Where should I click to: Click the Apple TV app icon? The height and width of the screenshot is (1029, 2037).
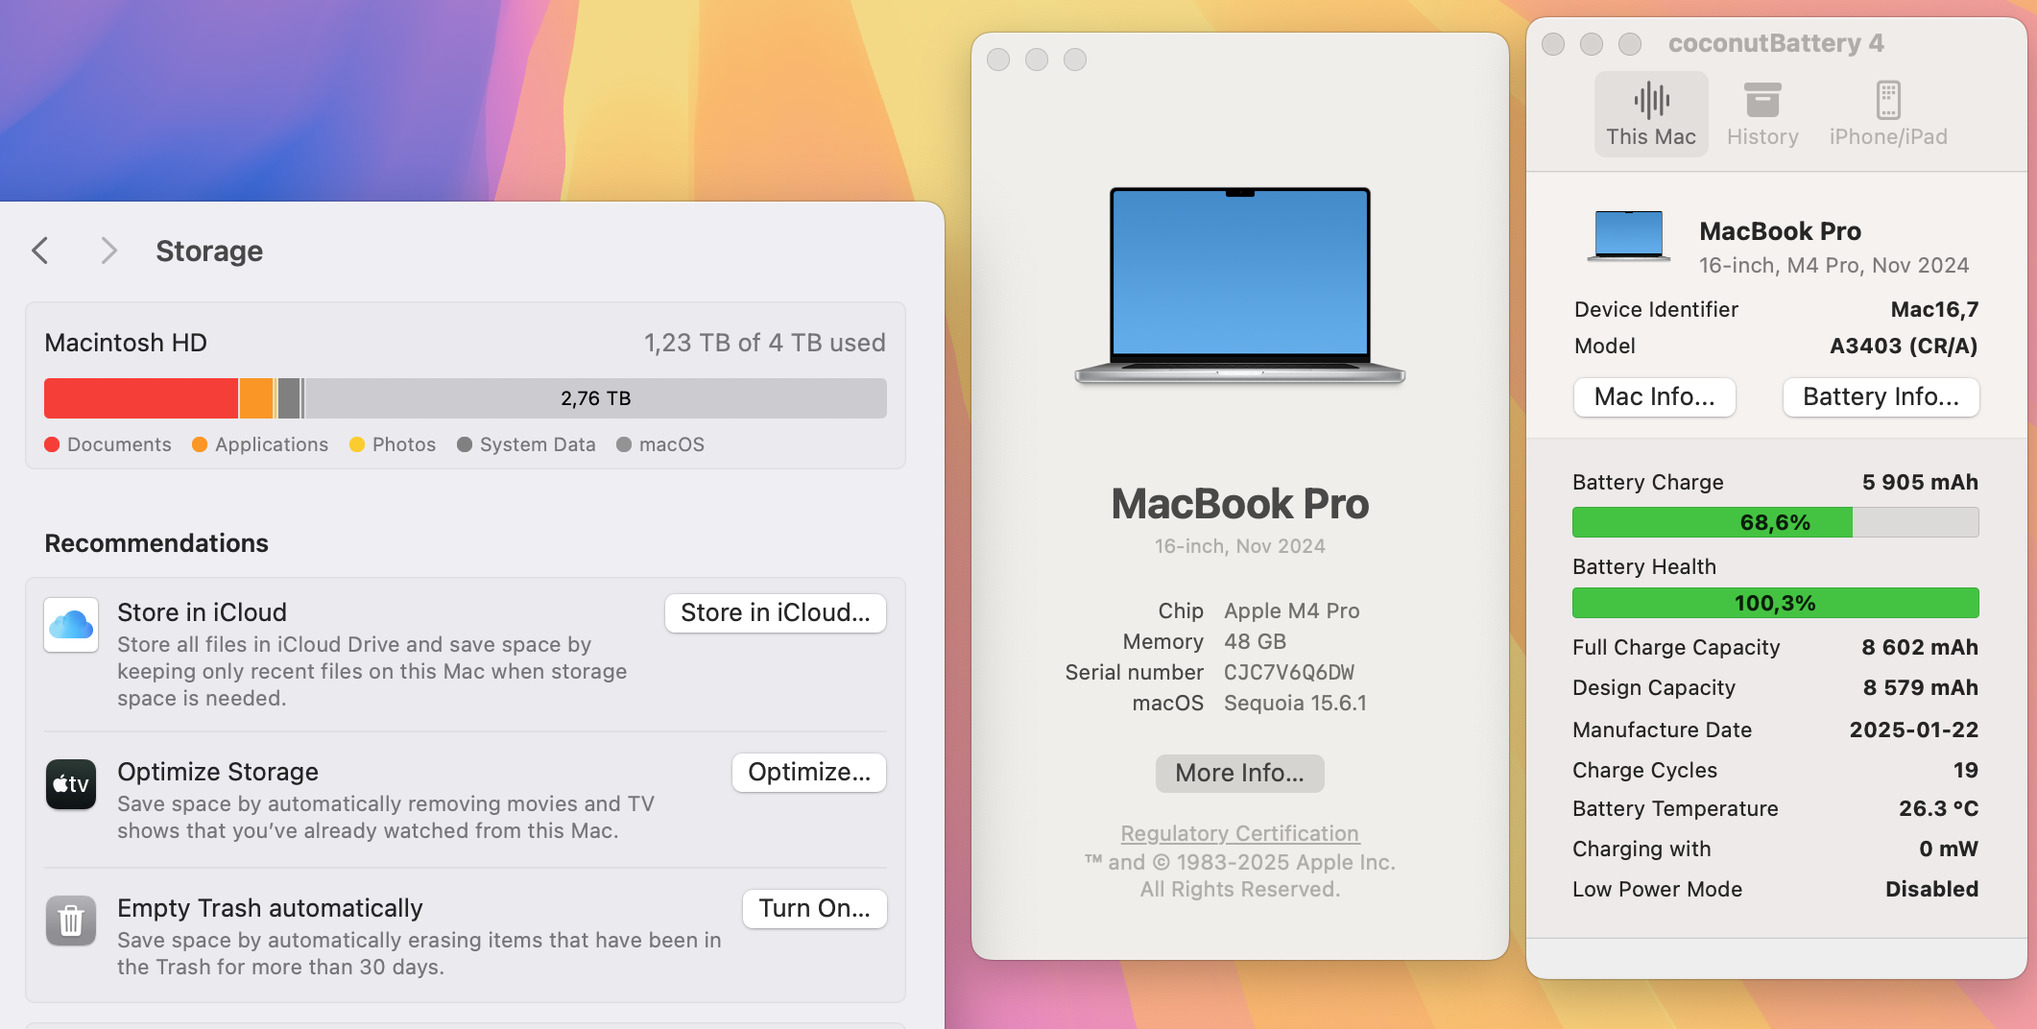tap(71, 784)
